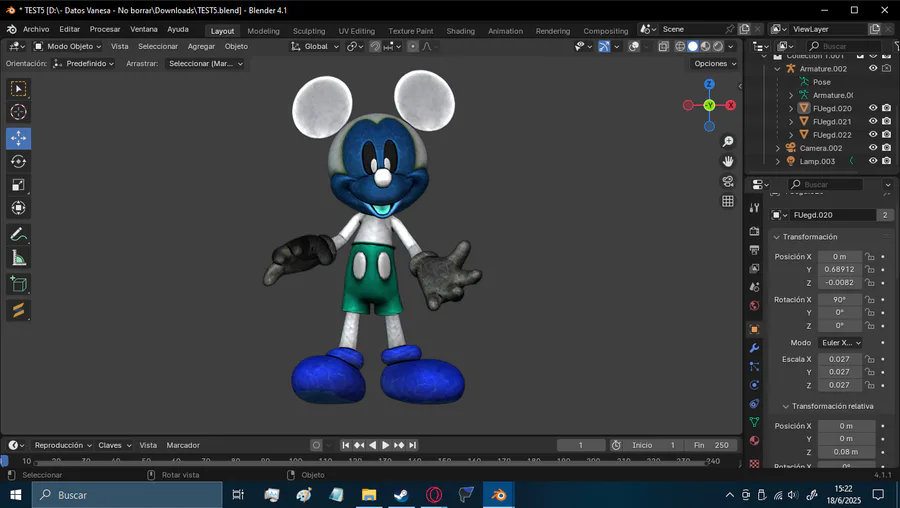Expand the Camera.002 tree row
Image resolution: width=900 pixels, height=508 pixels.
click(x=778, y=148)
